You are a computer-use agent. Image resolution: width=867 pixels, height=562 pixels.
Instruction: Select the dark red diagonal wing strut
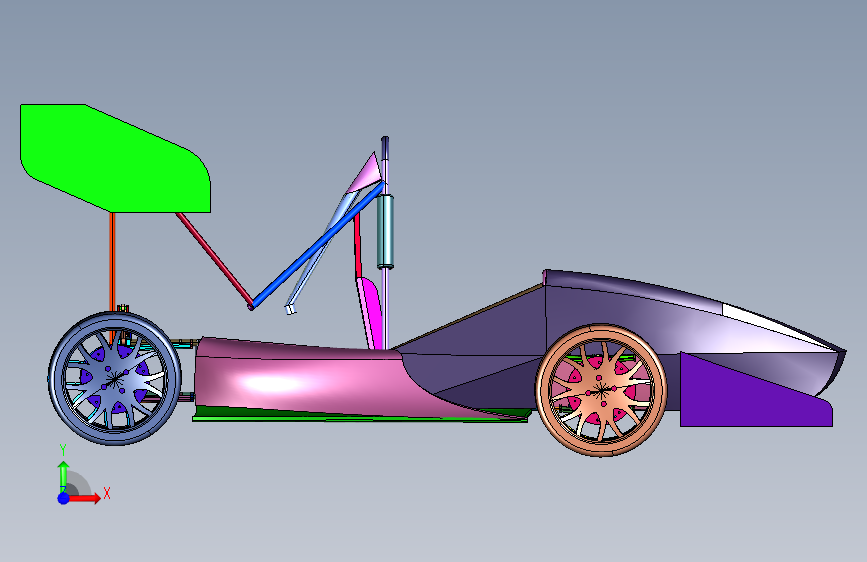tap(215, 261)
